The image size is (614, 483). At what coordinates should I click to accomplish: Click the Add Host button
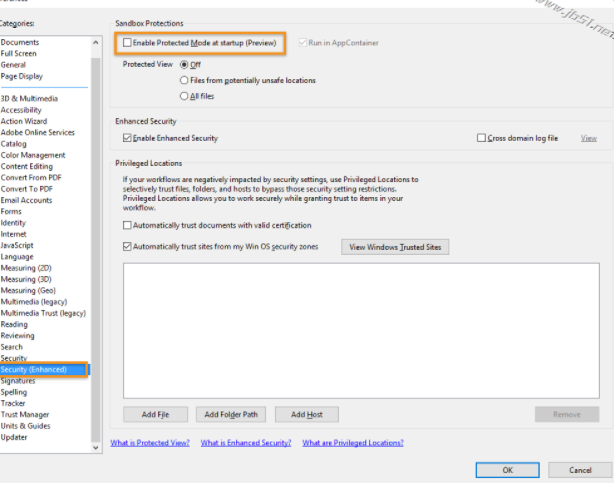click(x=306, y=414)
